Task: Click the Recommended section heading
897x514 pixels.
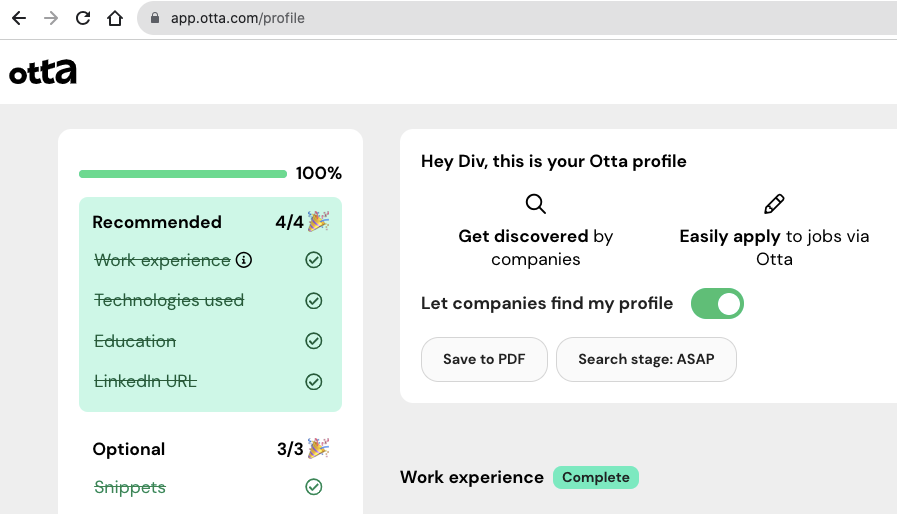Action: pyautogui.click(x=157, y=222)
